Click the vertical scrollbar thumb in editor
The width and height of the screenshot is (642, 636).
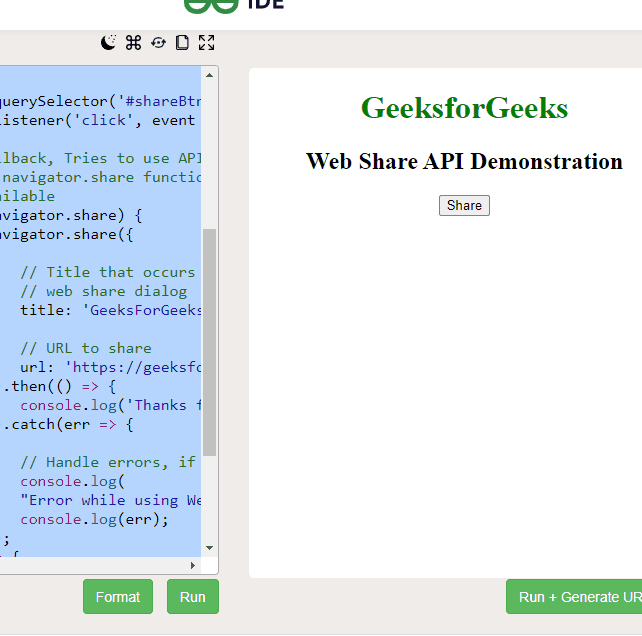coord(210,342)
